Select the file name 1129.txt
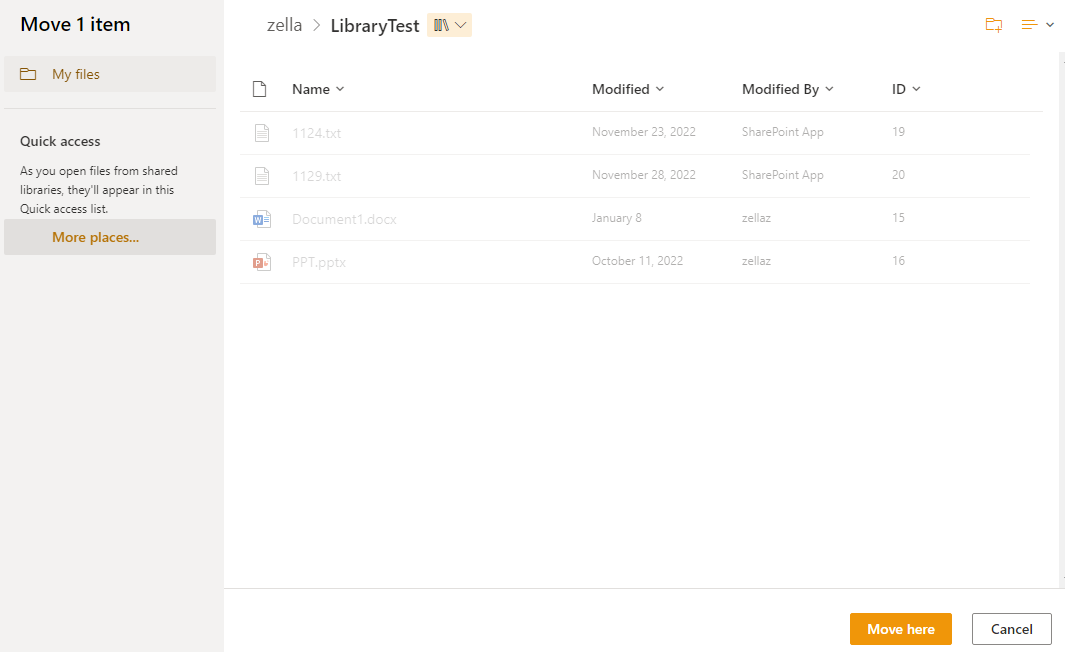1065x652 pixels. pos(317,176)
